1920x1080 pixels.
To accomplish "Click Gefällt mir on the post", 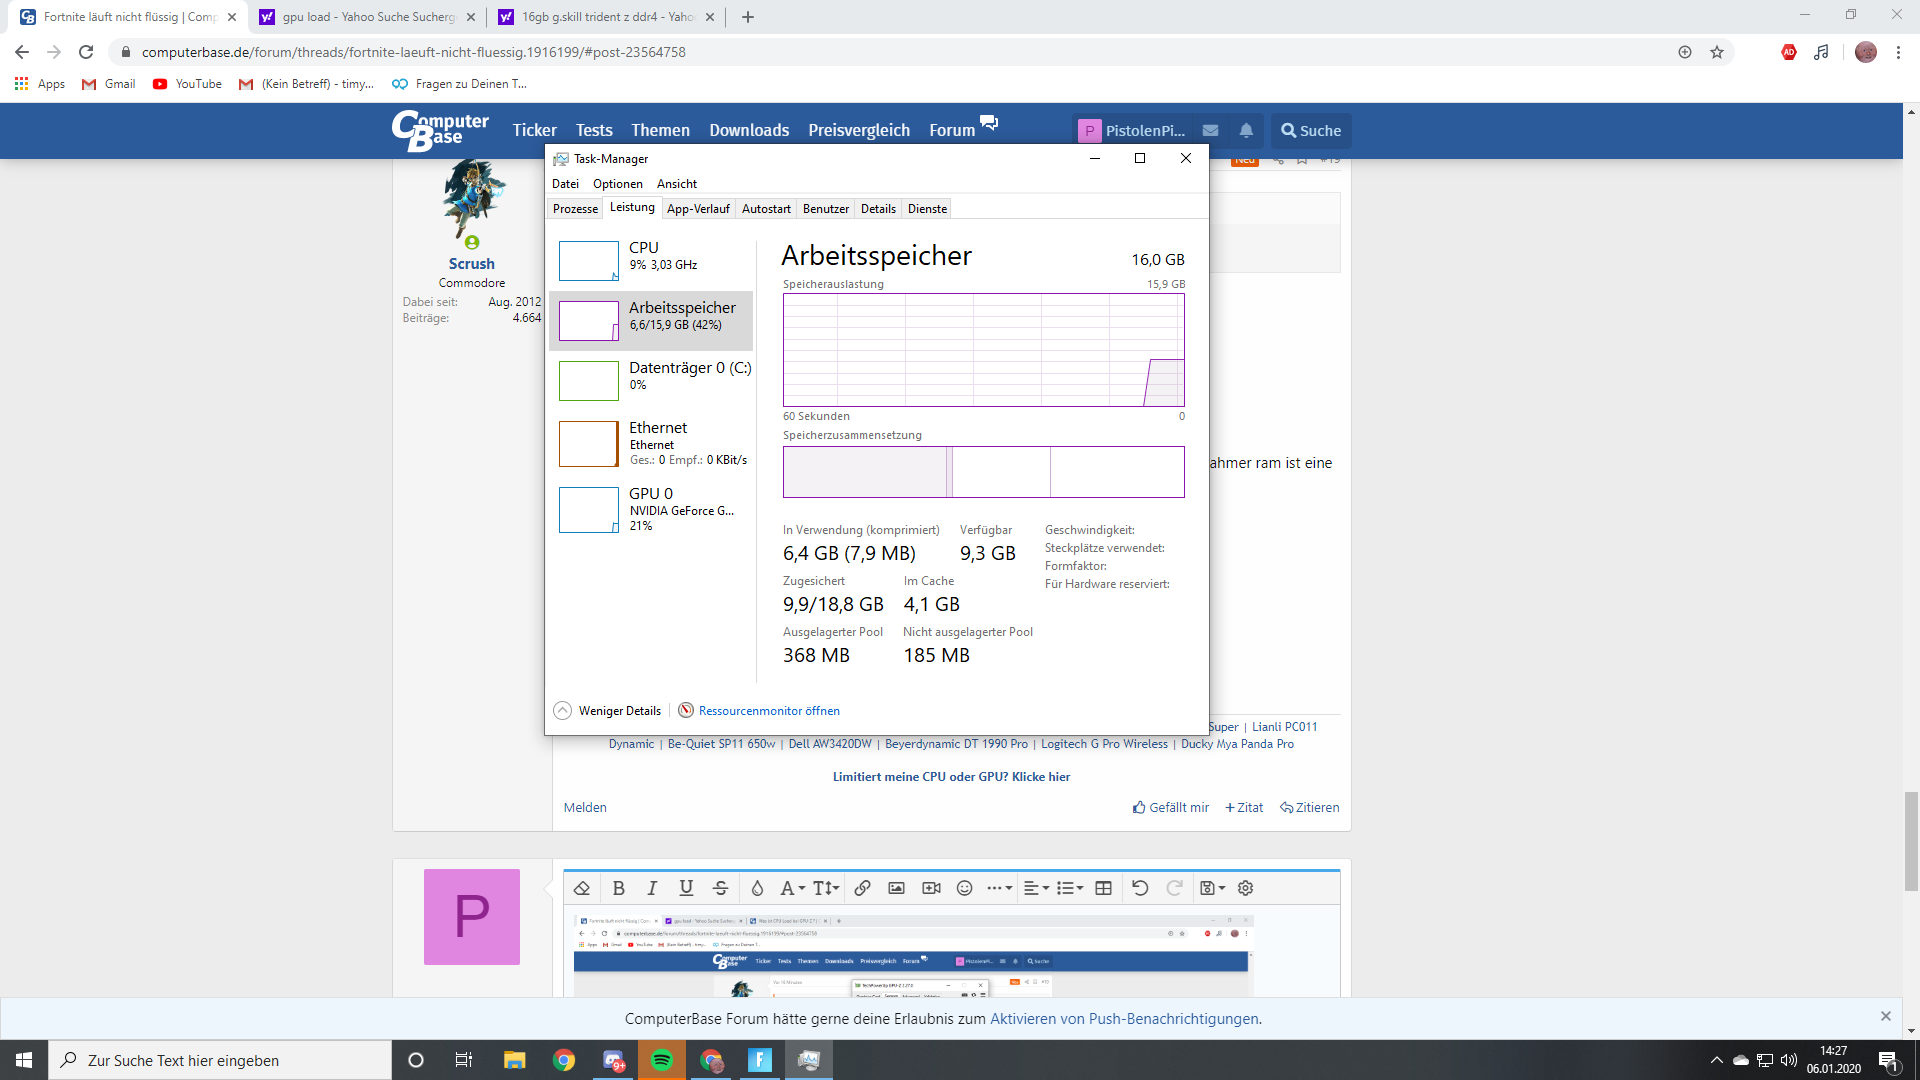I will tap(1170, 807).
